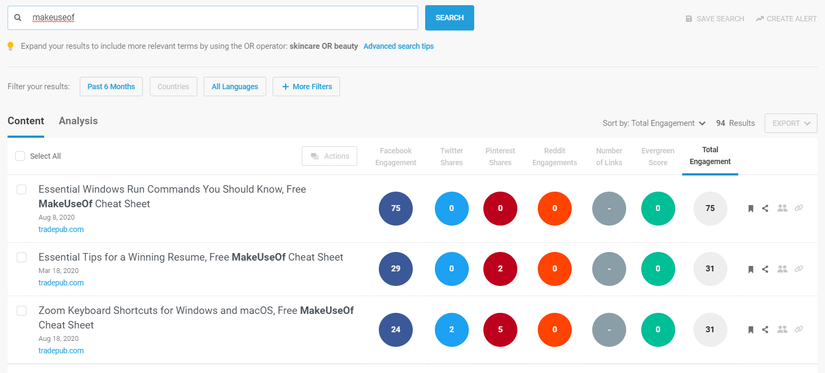Tick checkbox for Zoom Keyboard Shortcuts article

tap(22, 310)
